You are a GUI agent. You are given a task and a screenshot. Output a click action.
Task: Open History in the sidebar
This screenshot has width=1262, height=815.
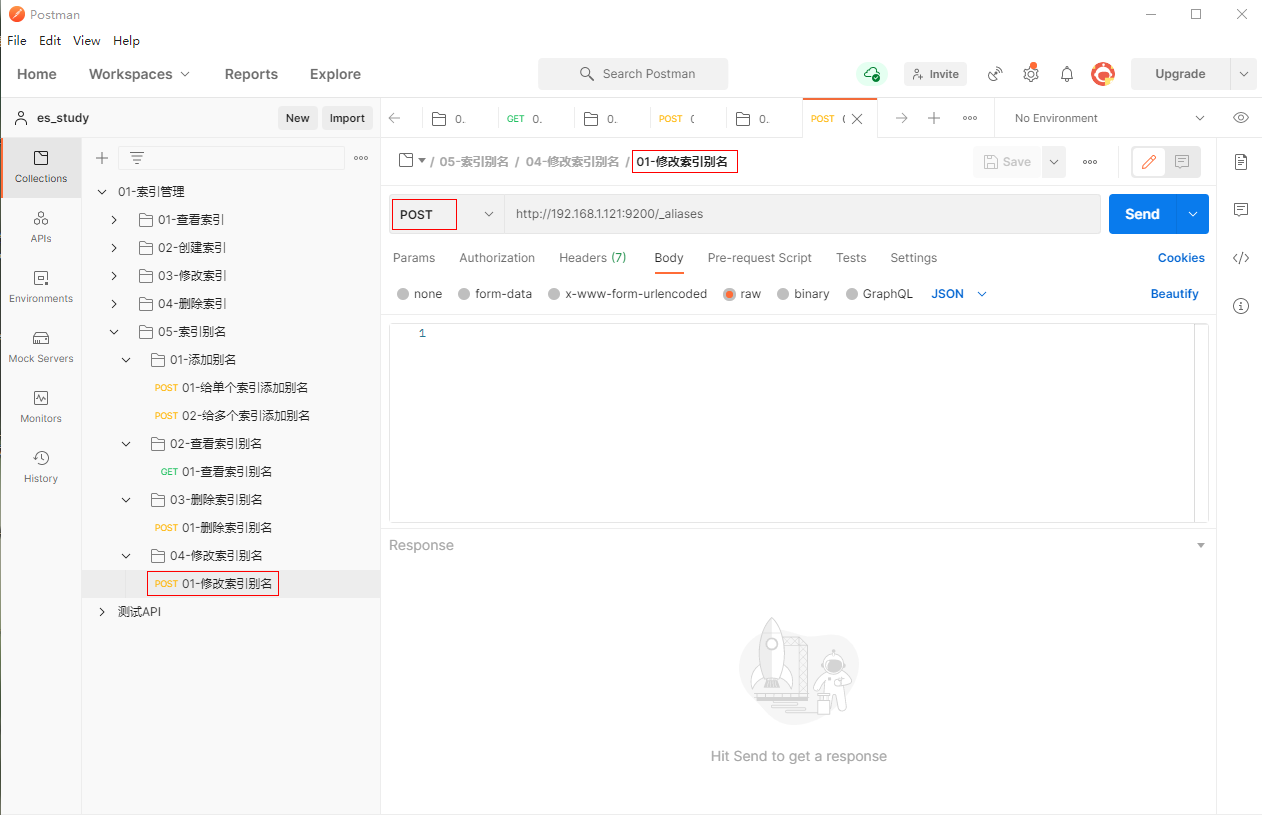pos(41,466)
